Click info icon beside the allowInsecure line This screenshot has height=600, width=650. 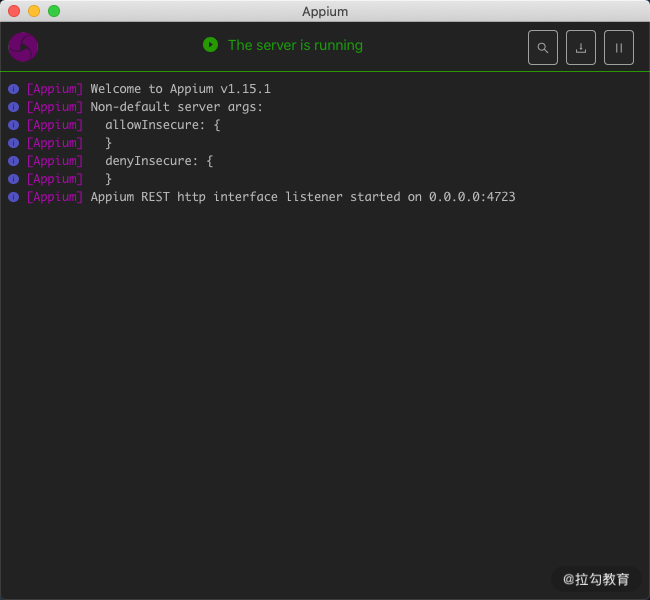point(14,125)
